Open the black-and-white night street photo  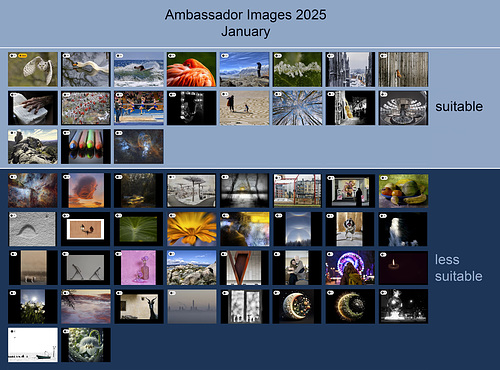[350, 108]
